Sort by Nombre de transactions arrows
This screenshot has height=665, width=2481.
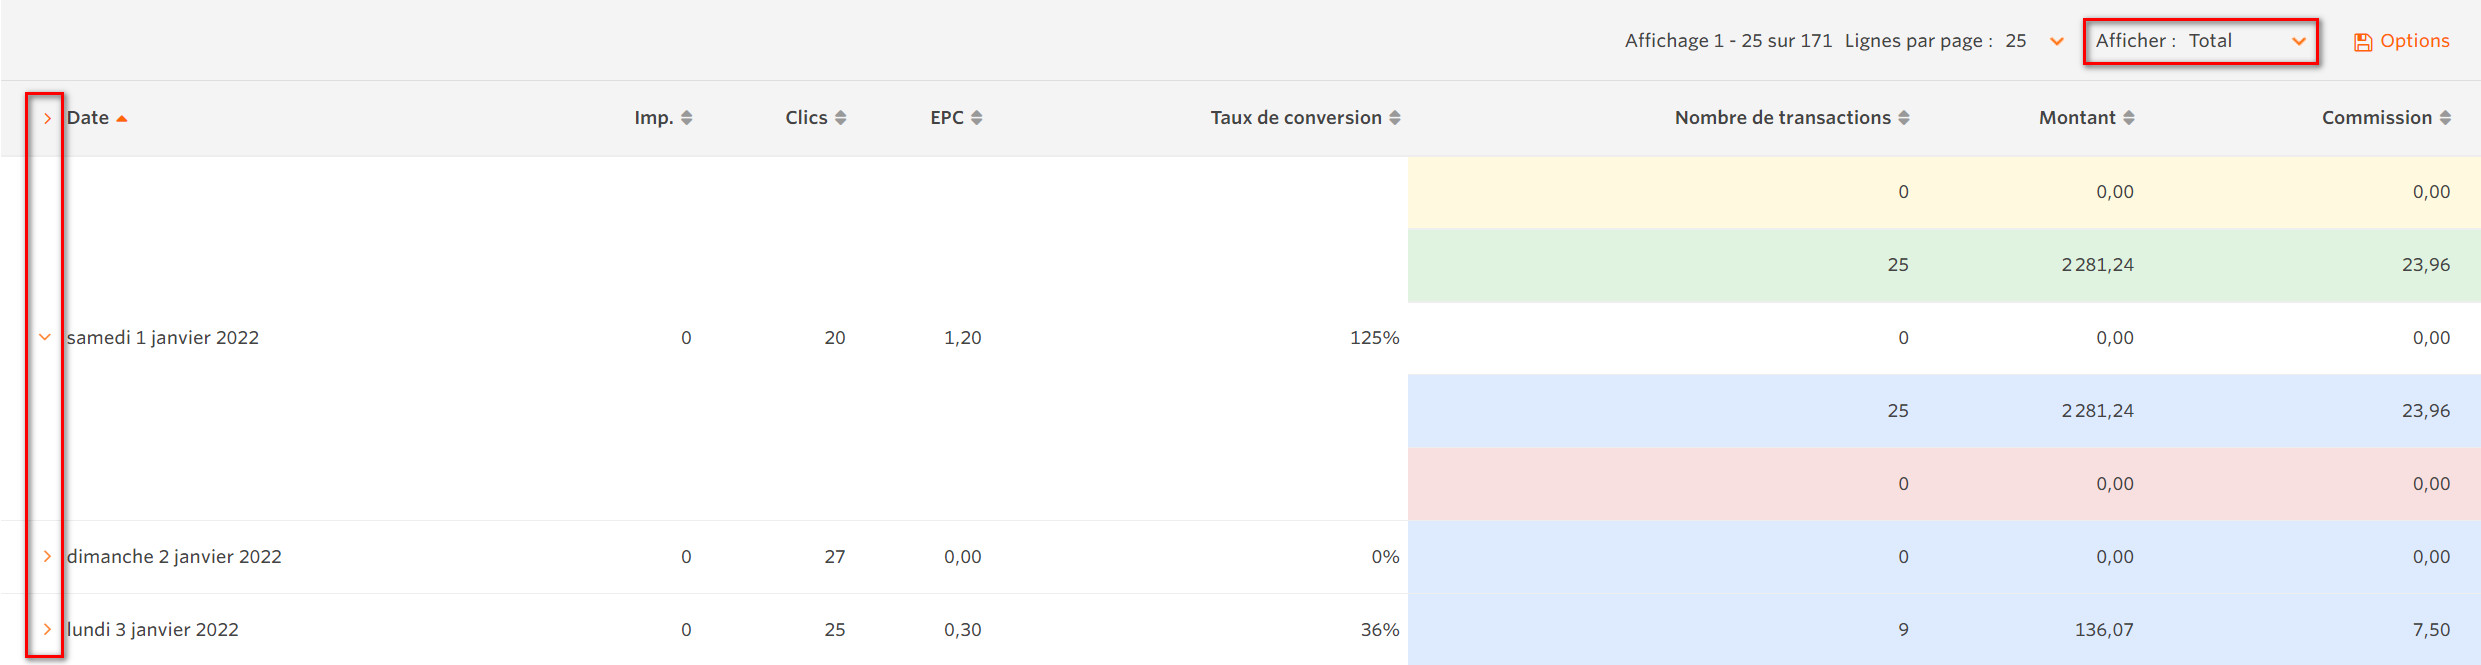[1904, 118]
